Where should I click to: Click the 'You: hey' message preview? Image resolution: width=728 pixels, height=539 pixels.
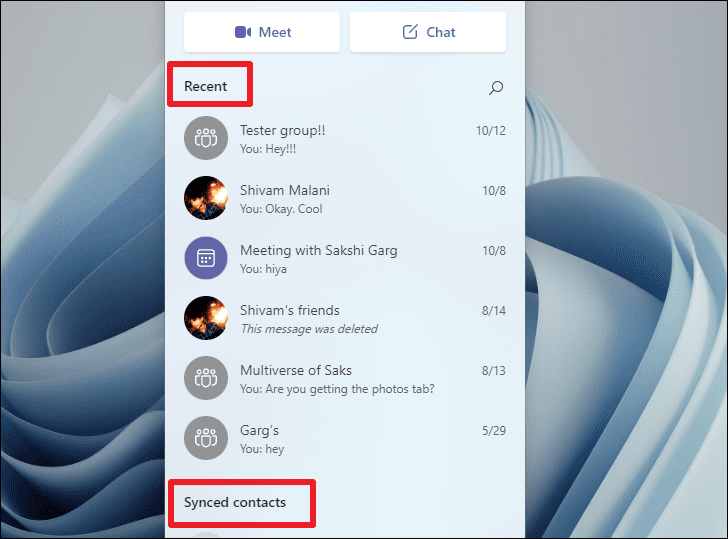[x=262, y=449]
